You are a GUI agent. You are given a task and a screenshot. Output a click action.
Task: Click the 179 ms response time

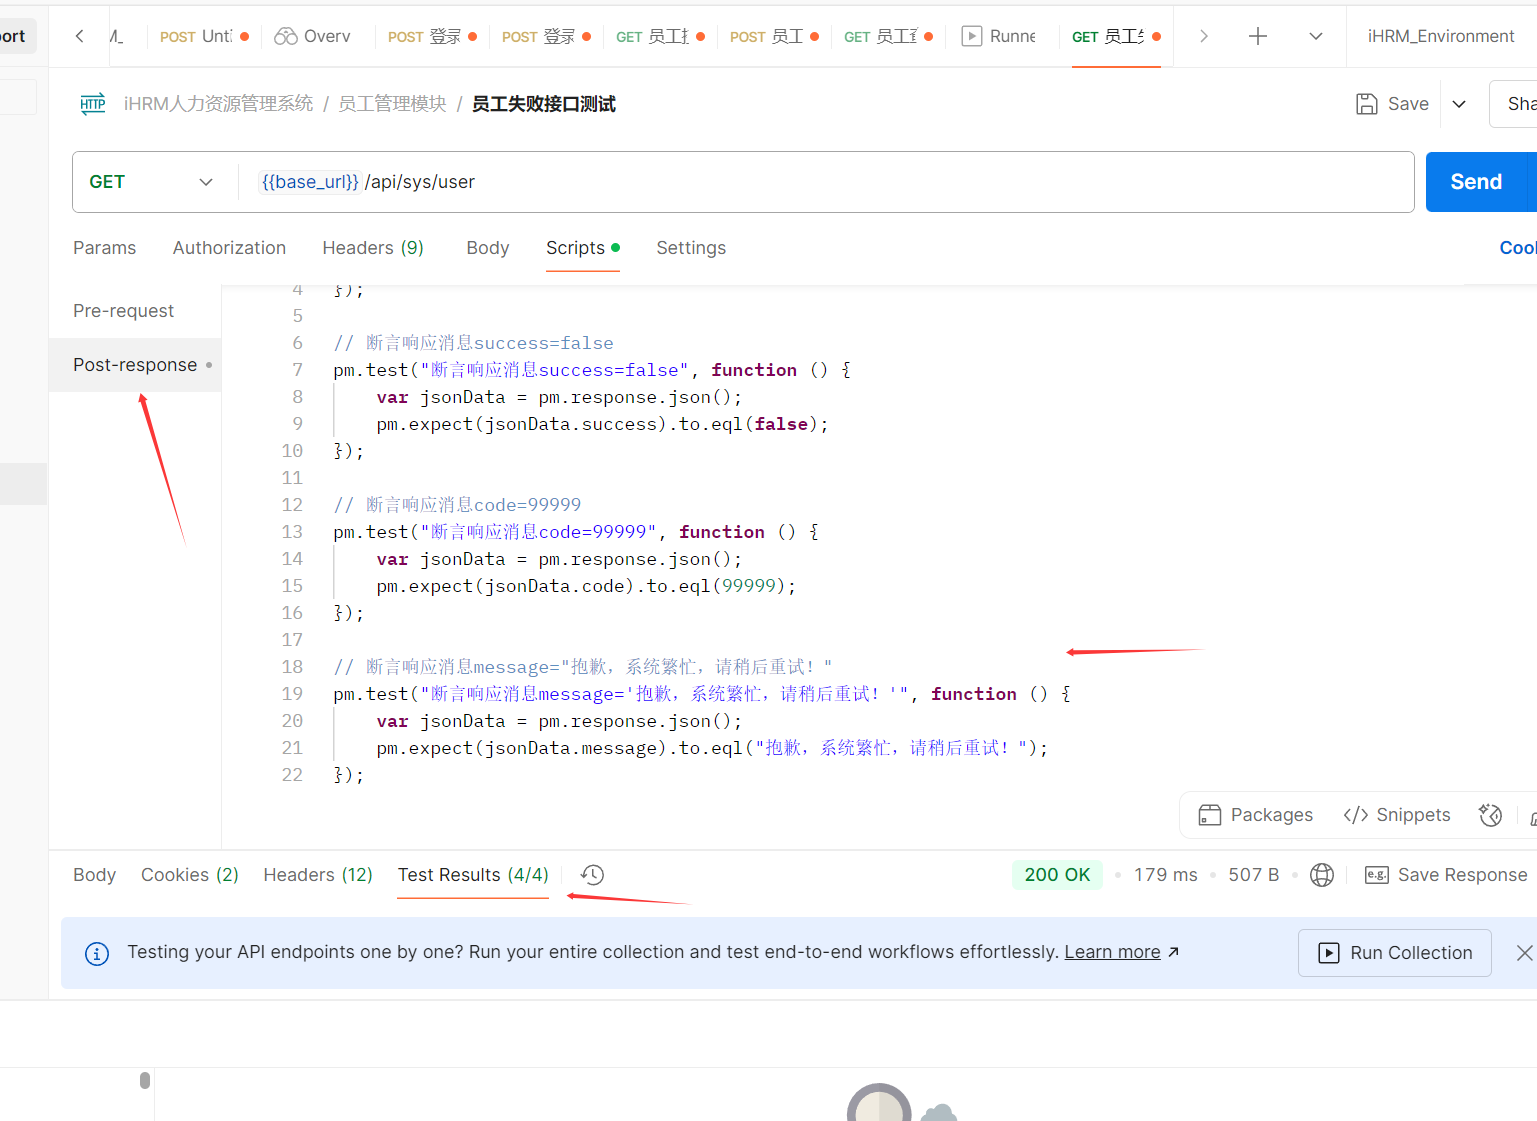[x=1166, y=875]
